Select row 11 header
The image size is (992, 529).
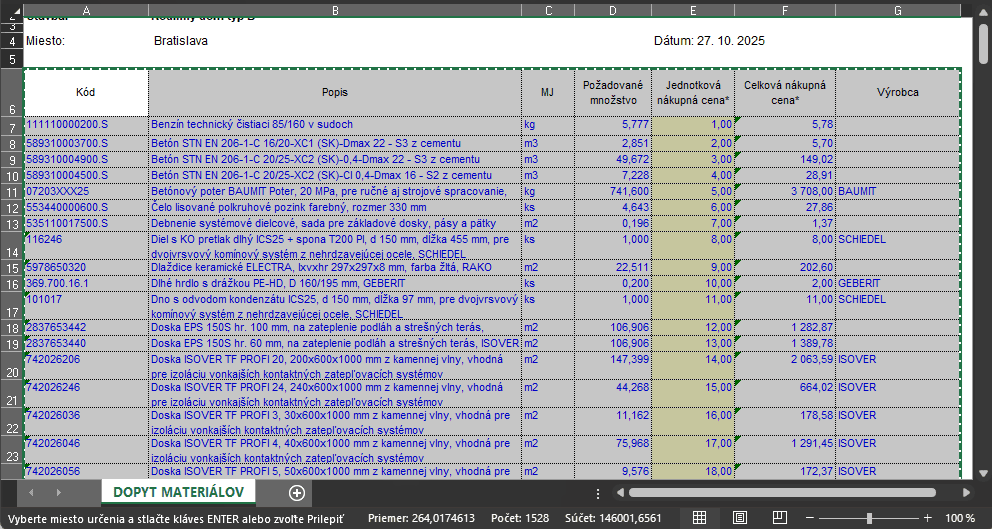[x=11, y=191]
